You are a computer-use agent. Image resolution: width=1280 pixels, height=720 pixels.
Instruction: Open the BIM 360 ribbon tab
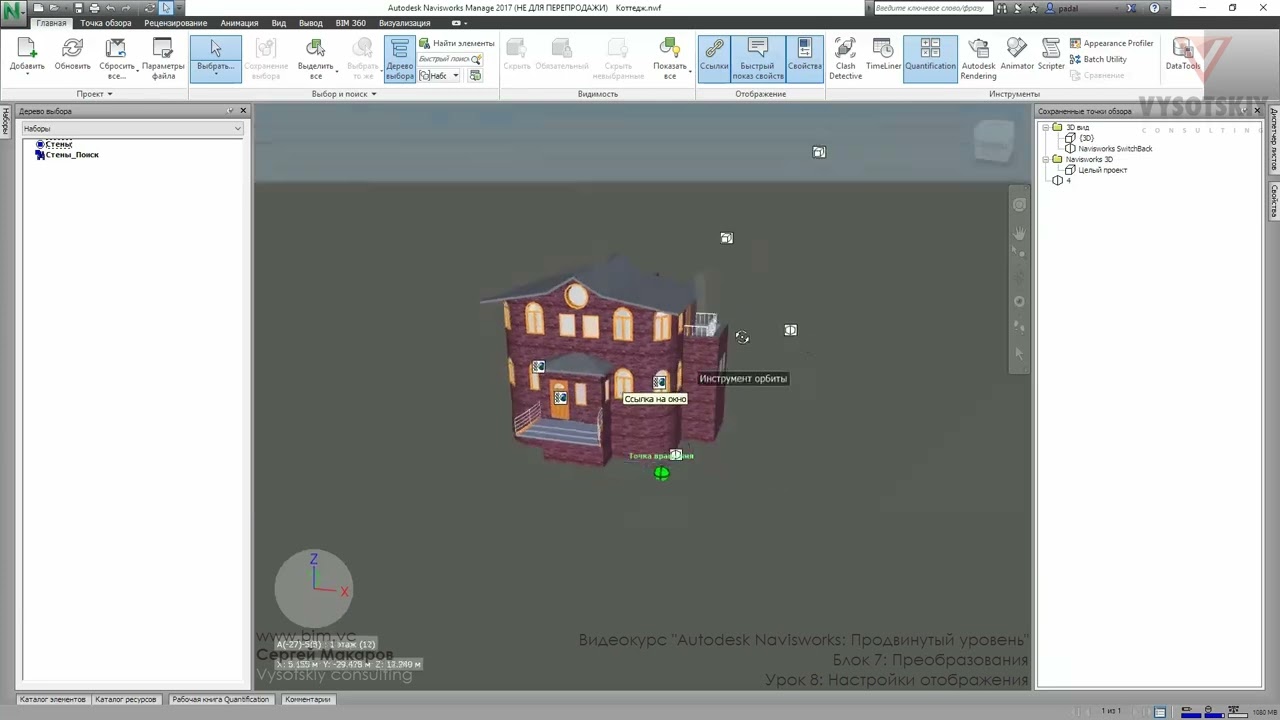(351, 23)
